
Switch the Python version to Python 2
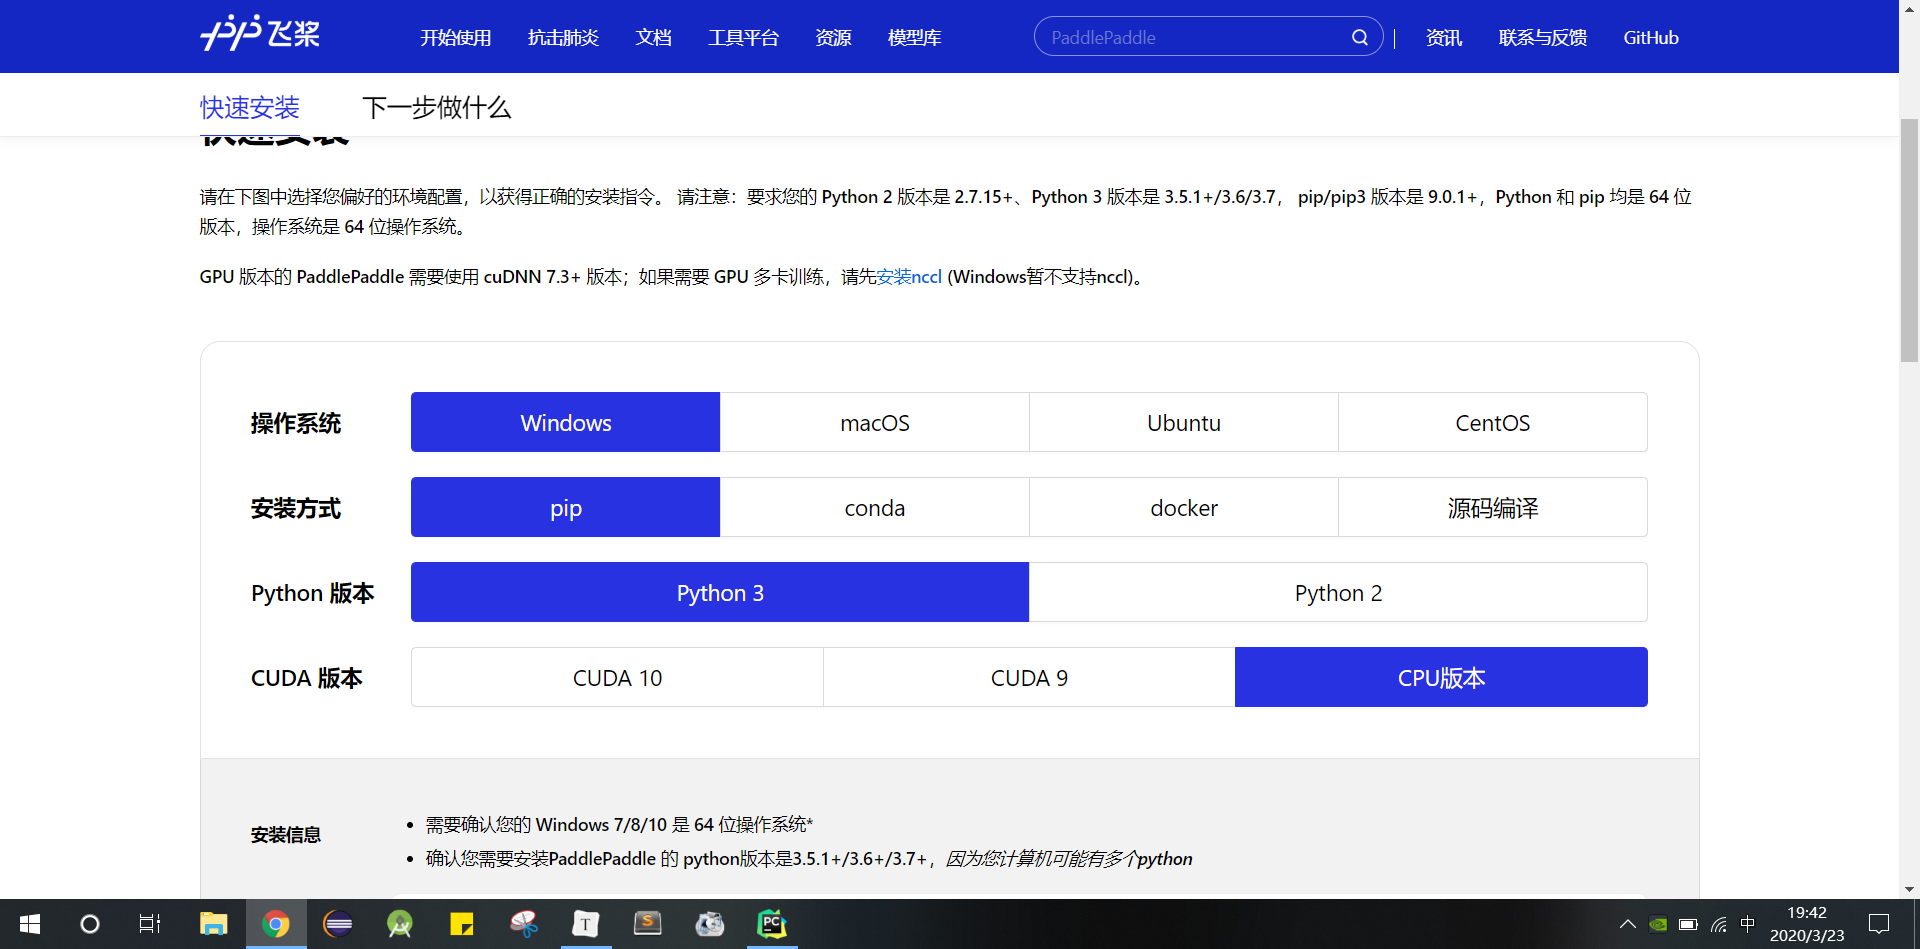click(x=1338, y=592)
